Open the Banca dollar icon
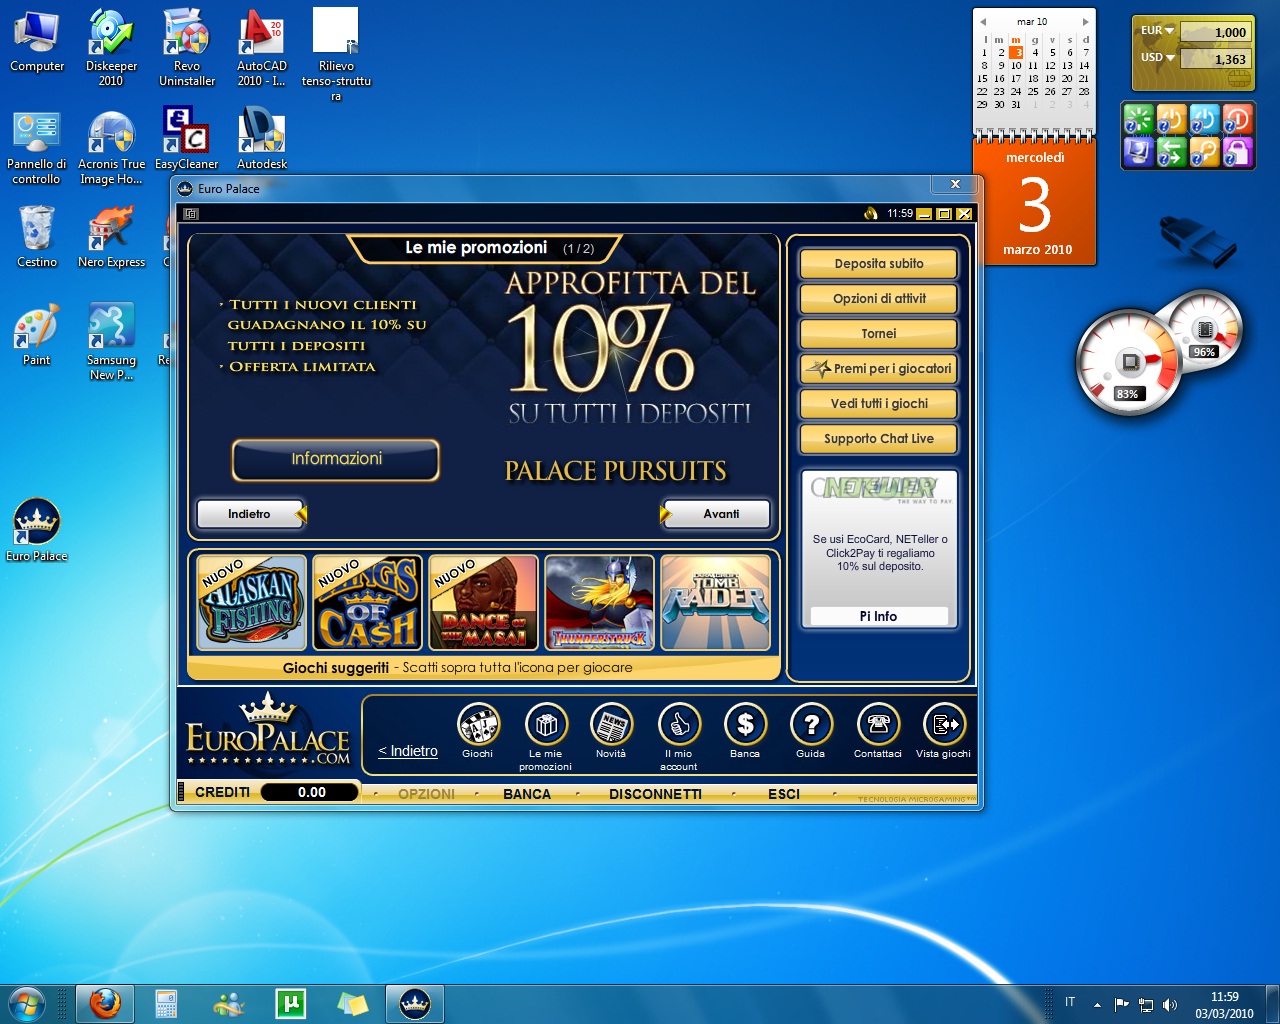Screen dimensions: 1280x1024 [x=745, y=724]
